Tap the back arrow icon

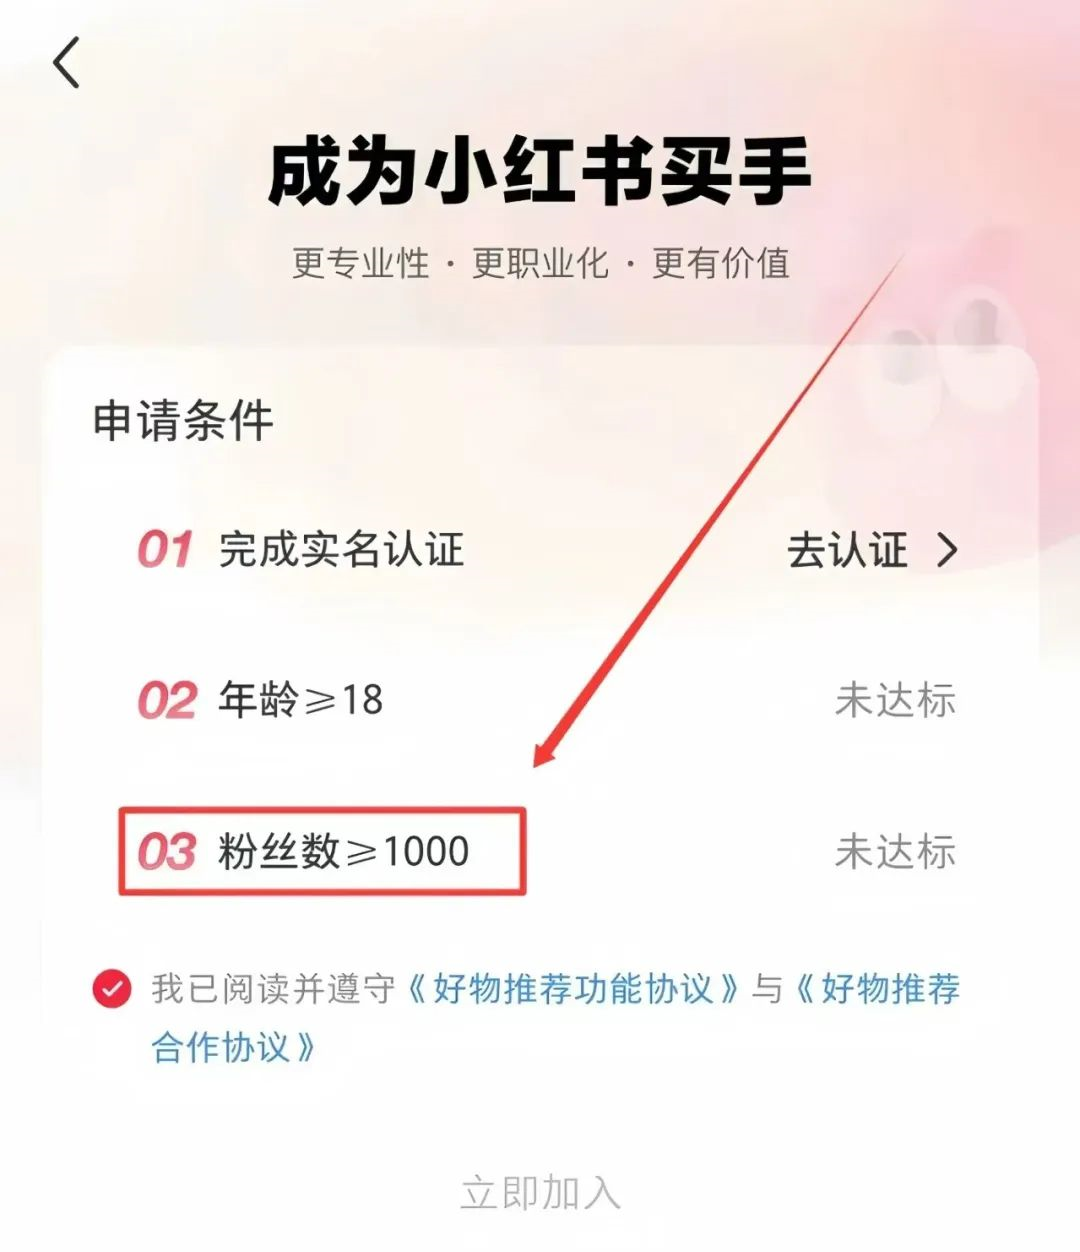click(x=67, y=63)
